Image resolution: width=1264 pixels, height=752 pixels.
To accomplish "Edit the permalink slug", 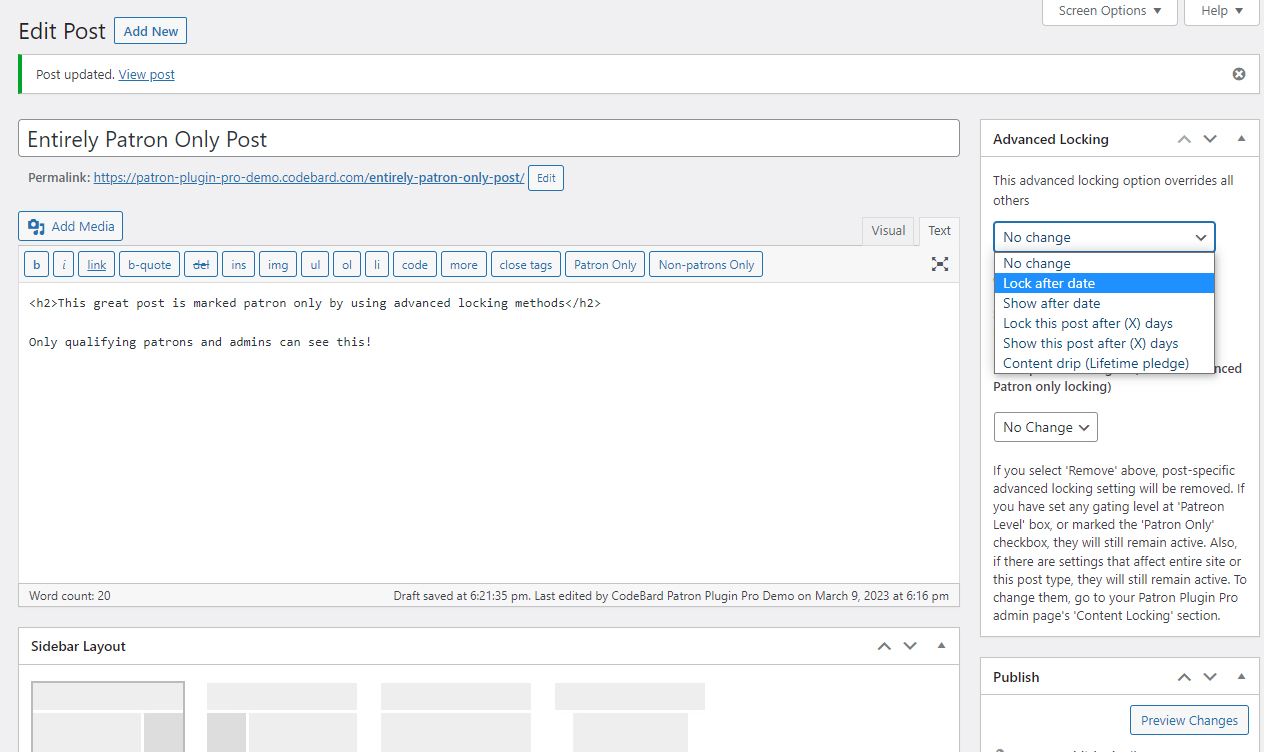I will [x=546, y=178].
